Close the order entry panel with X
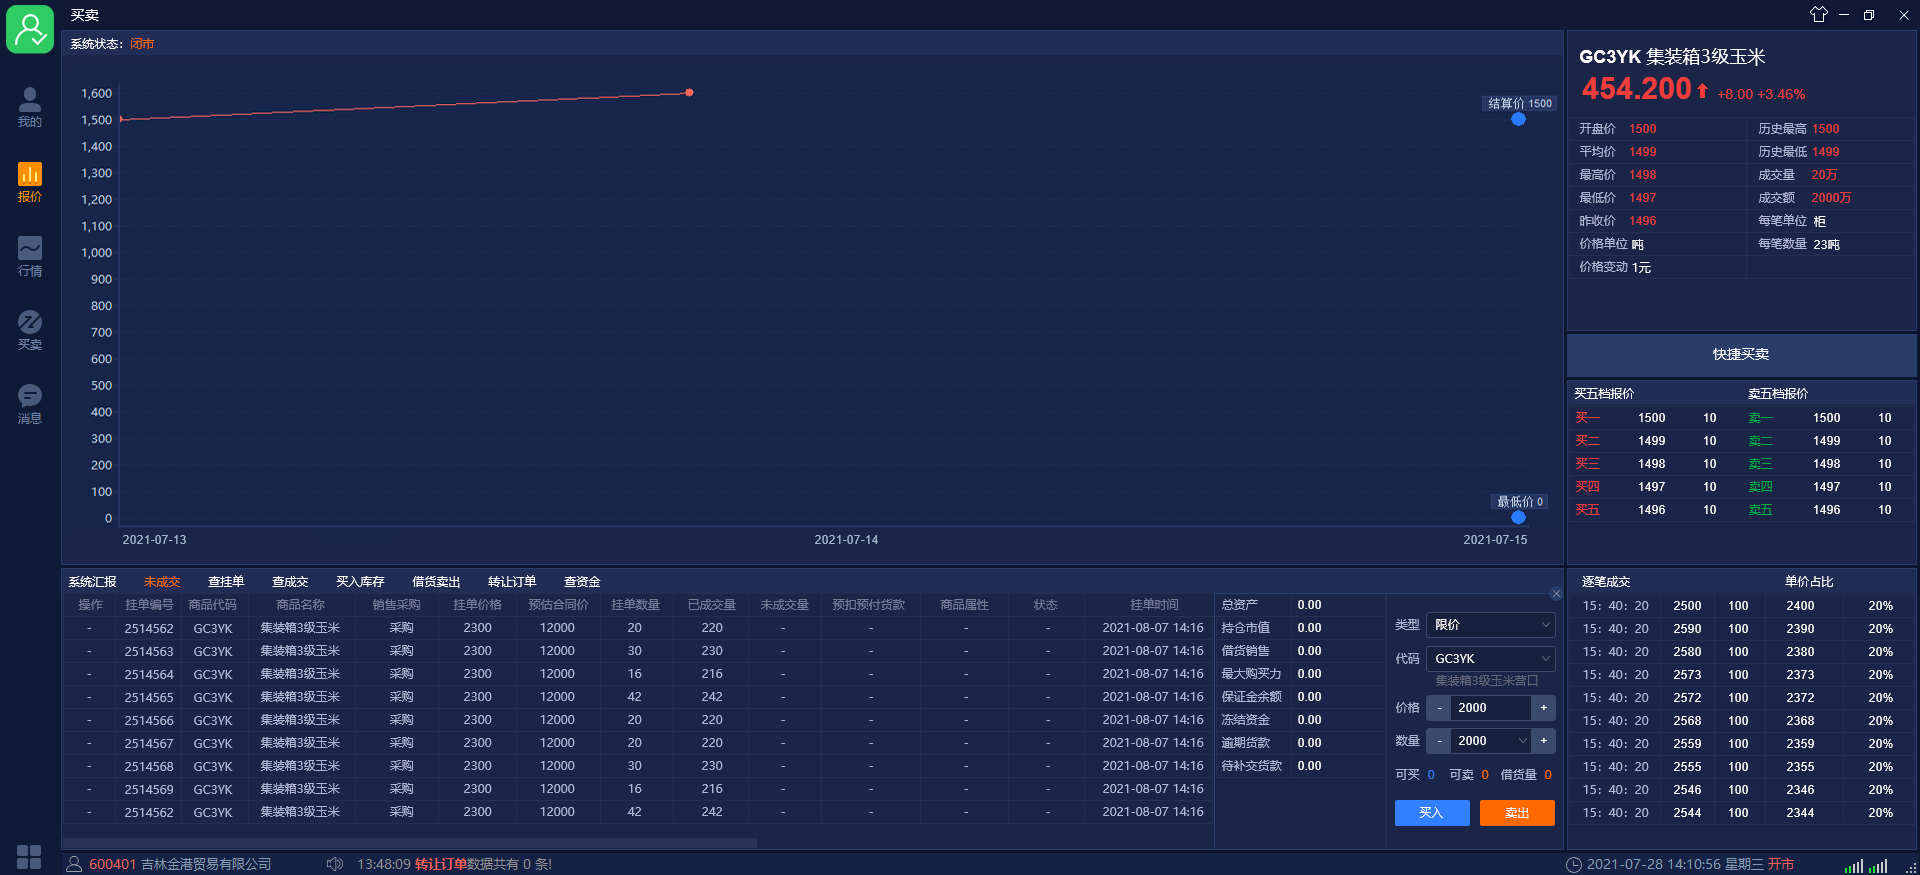Screen dimensions: 1920x875 tap(1556, 594)
